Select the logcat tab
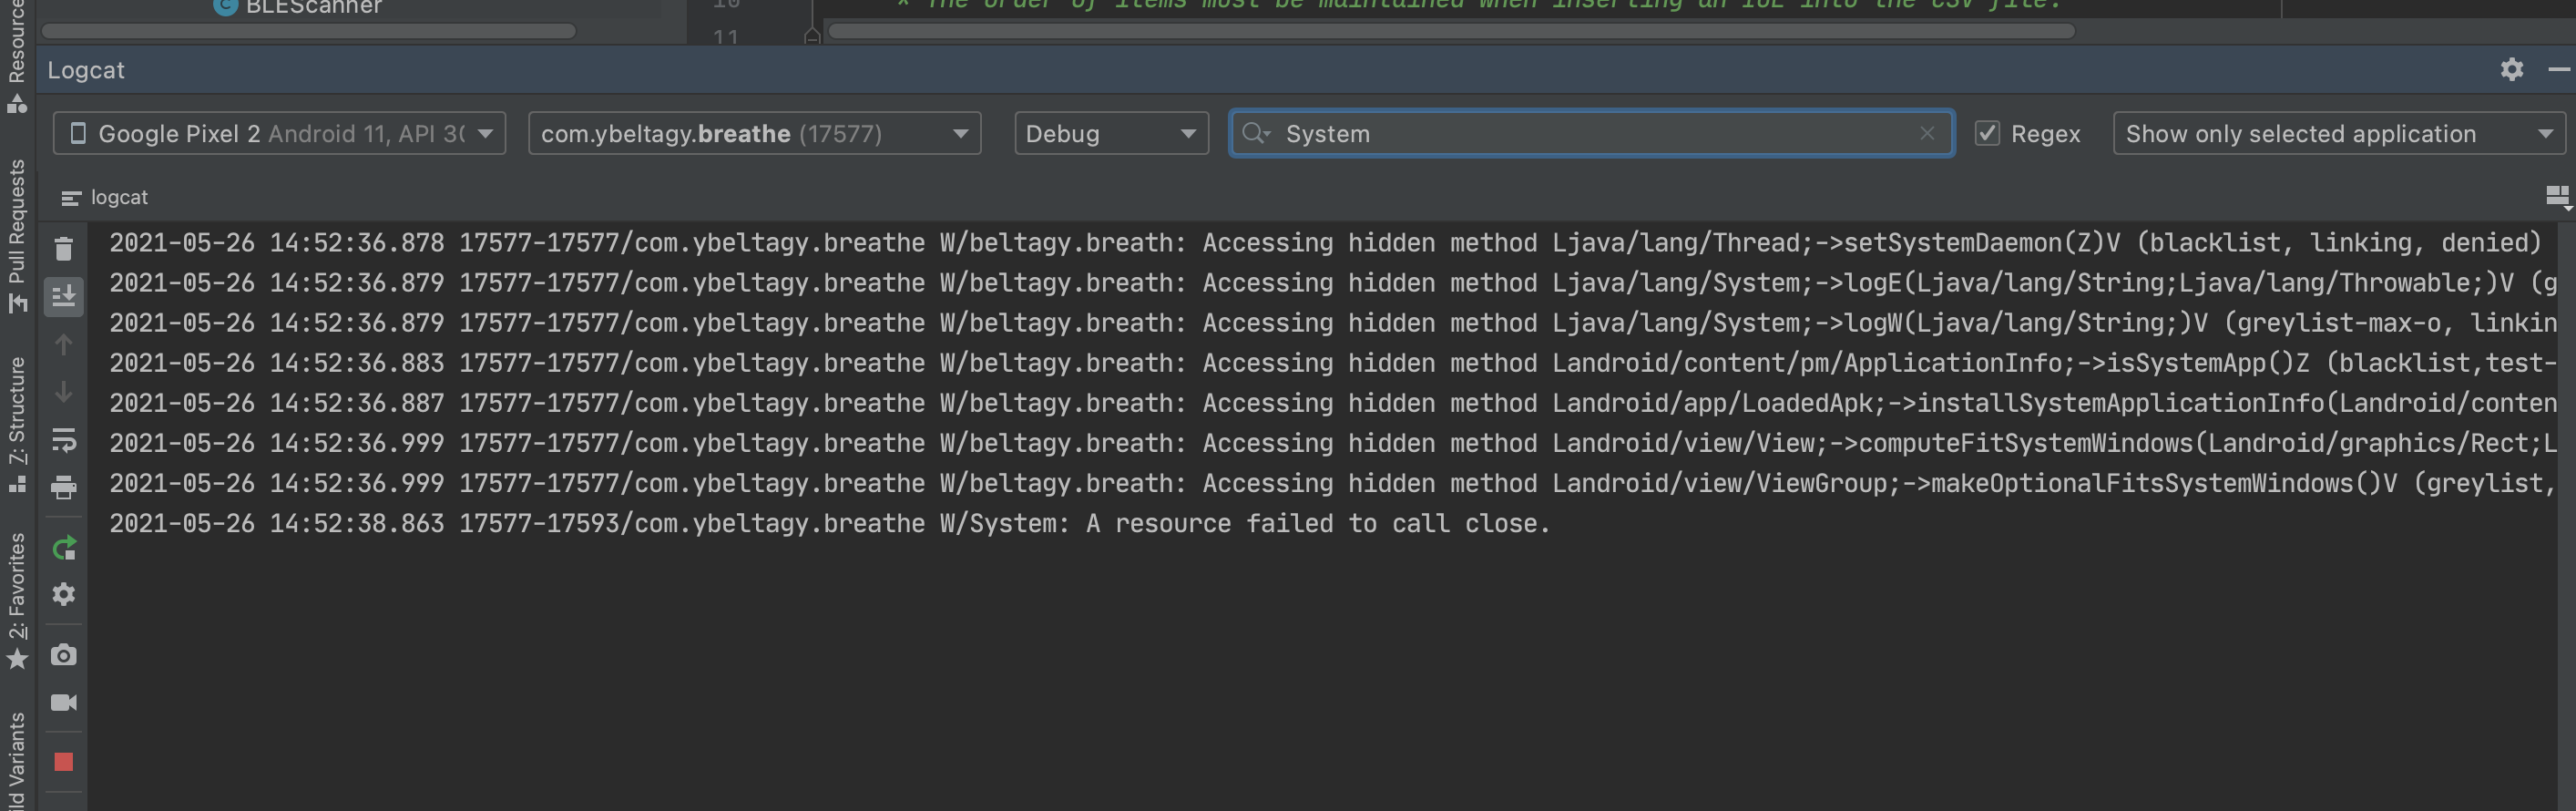The image size is (2576, 811). coord(105,198)
